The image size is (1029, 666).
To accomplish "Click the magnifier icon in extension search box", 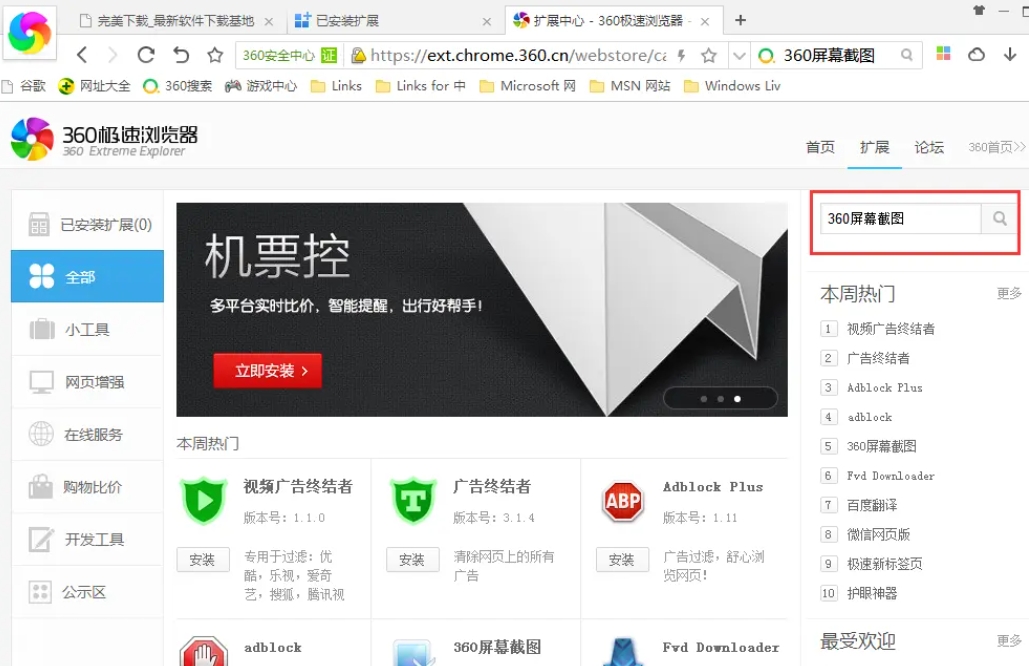I will [x=999, y=218].
